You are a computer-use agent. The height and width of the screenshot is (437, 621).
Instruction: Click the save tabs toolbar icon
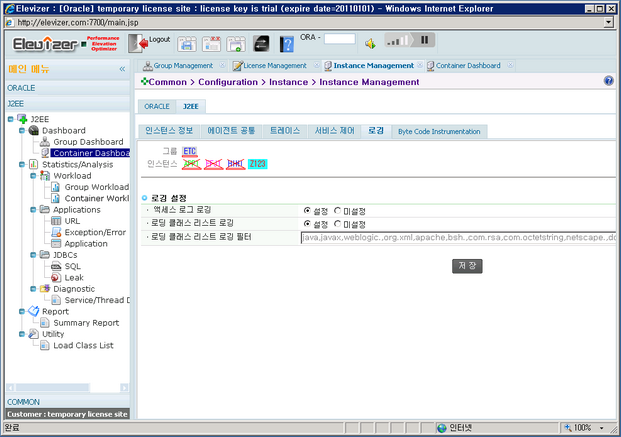tap(187, 44)
